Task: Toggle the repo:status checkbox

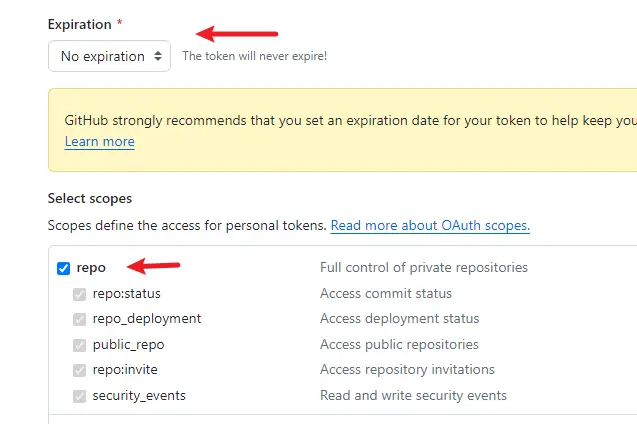Action: click(x=79, y=294)
